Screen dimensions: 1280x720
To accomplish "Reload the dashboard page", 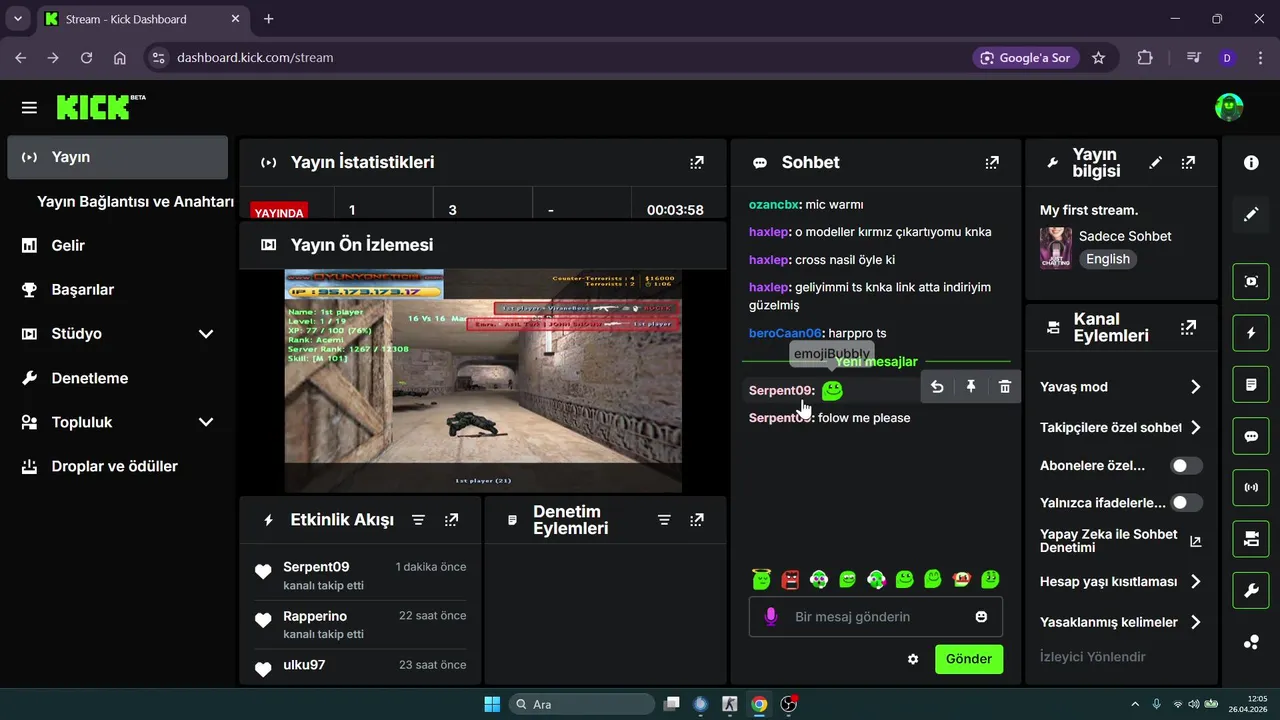I will click(x=86, y=58).
